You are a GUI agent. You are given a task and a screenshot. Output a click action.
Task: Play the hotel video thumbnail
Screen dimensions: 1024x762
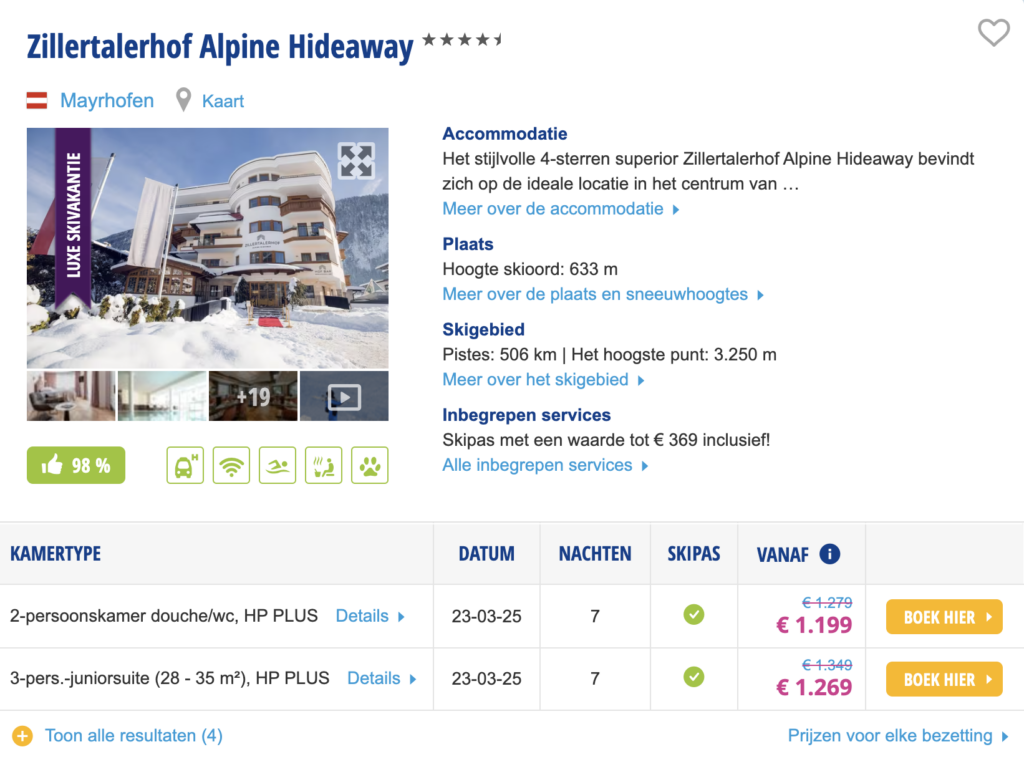pos(344,397)
